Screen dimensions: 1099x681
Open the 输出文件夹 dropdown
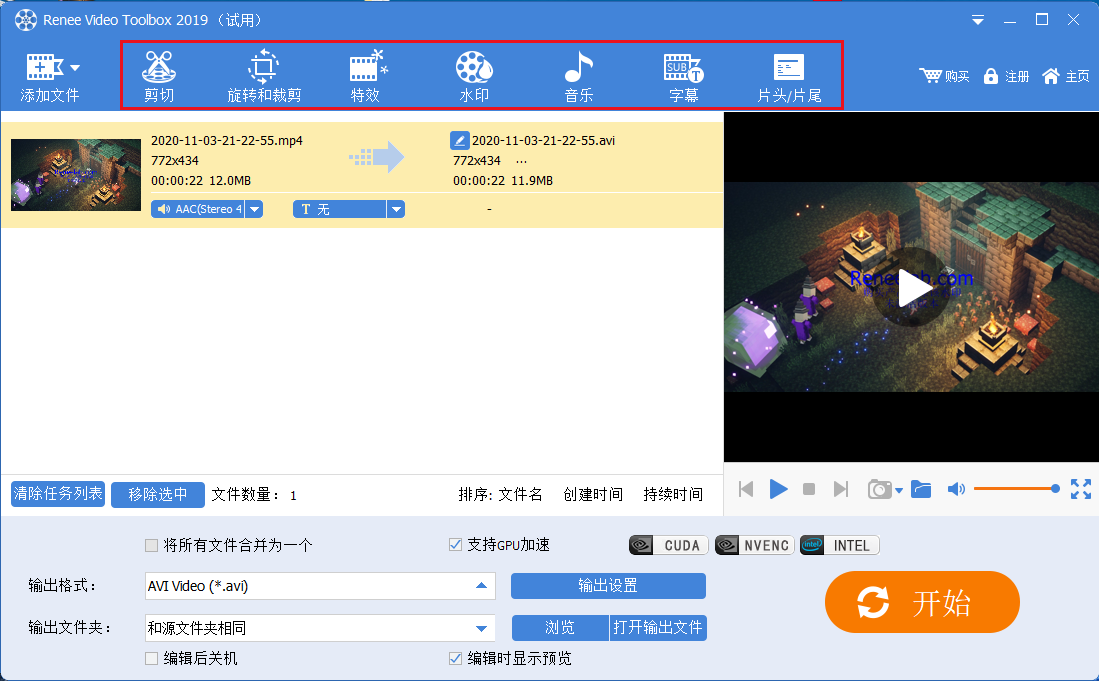[x=320, y=628]
